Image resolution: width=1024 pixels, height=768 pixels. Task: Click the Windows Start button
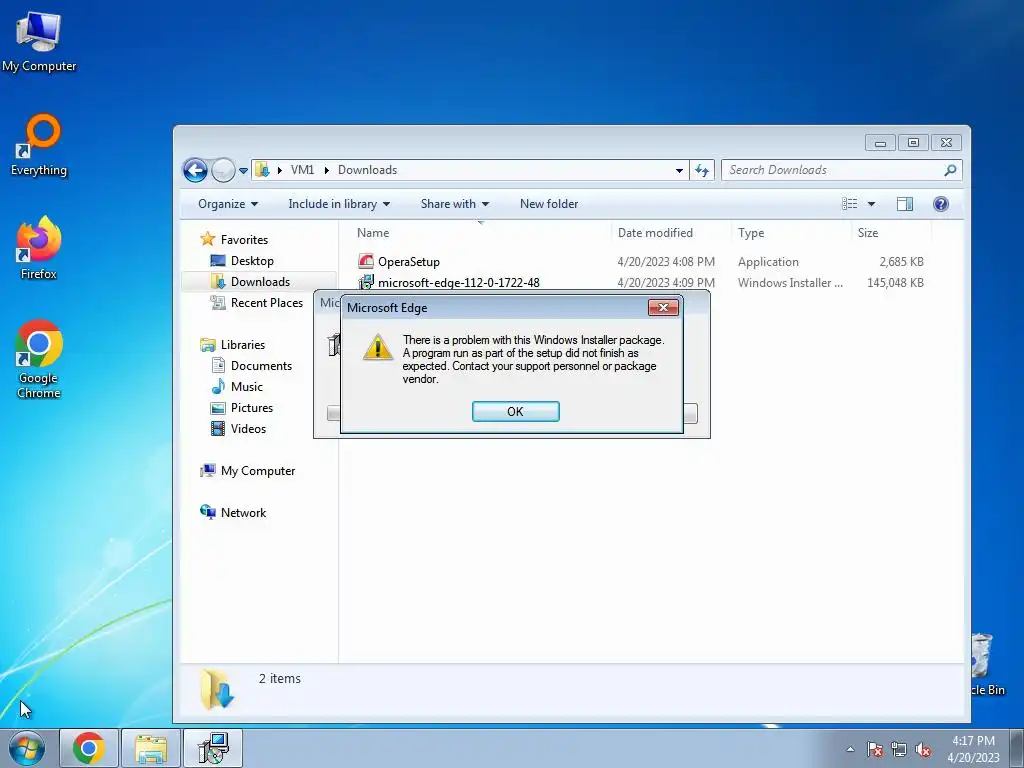point(27,748)
